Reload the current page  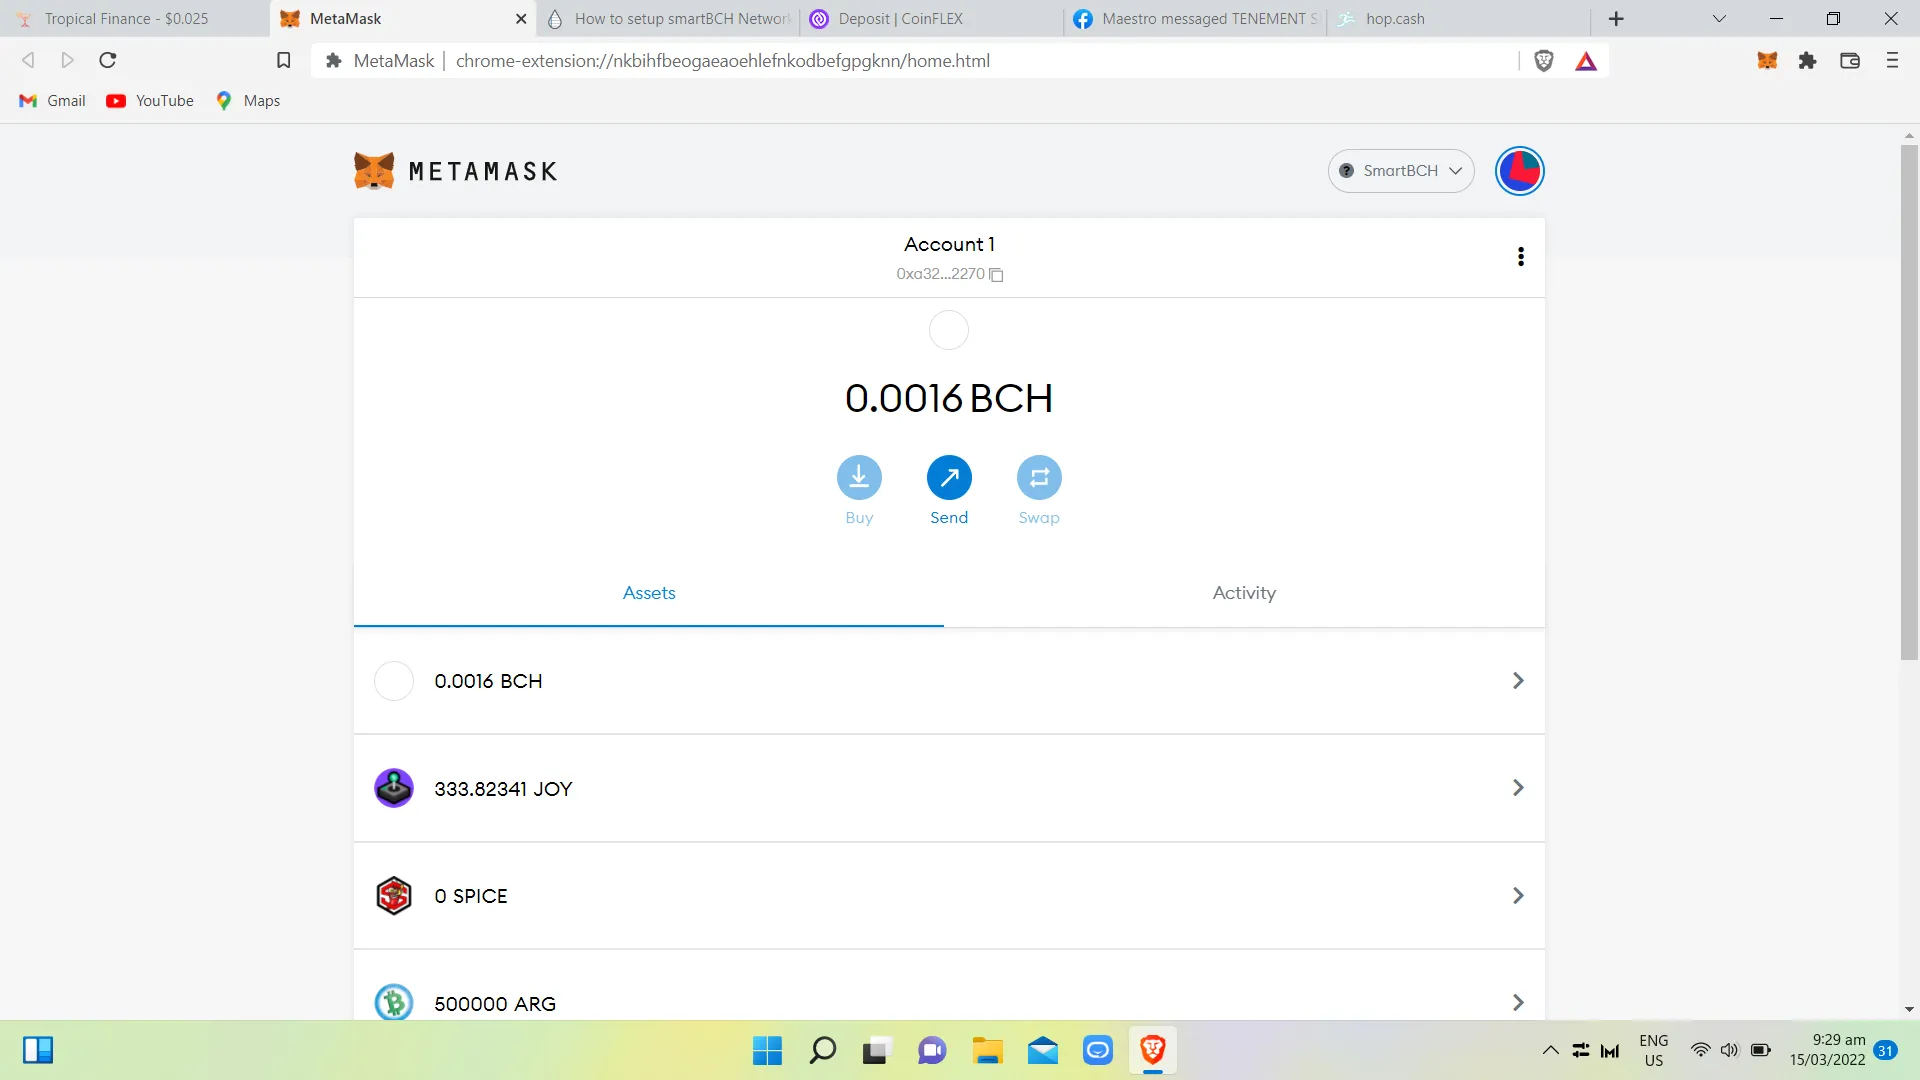point(108,61)
